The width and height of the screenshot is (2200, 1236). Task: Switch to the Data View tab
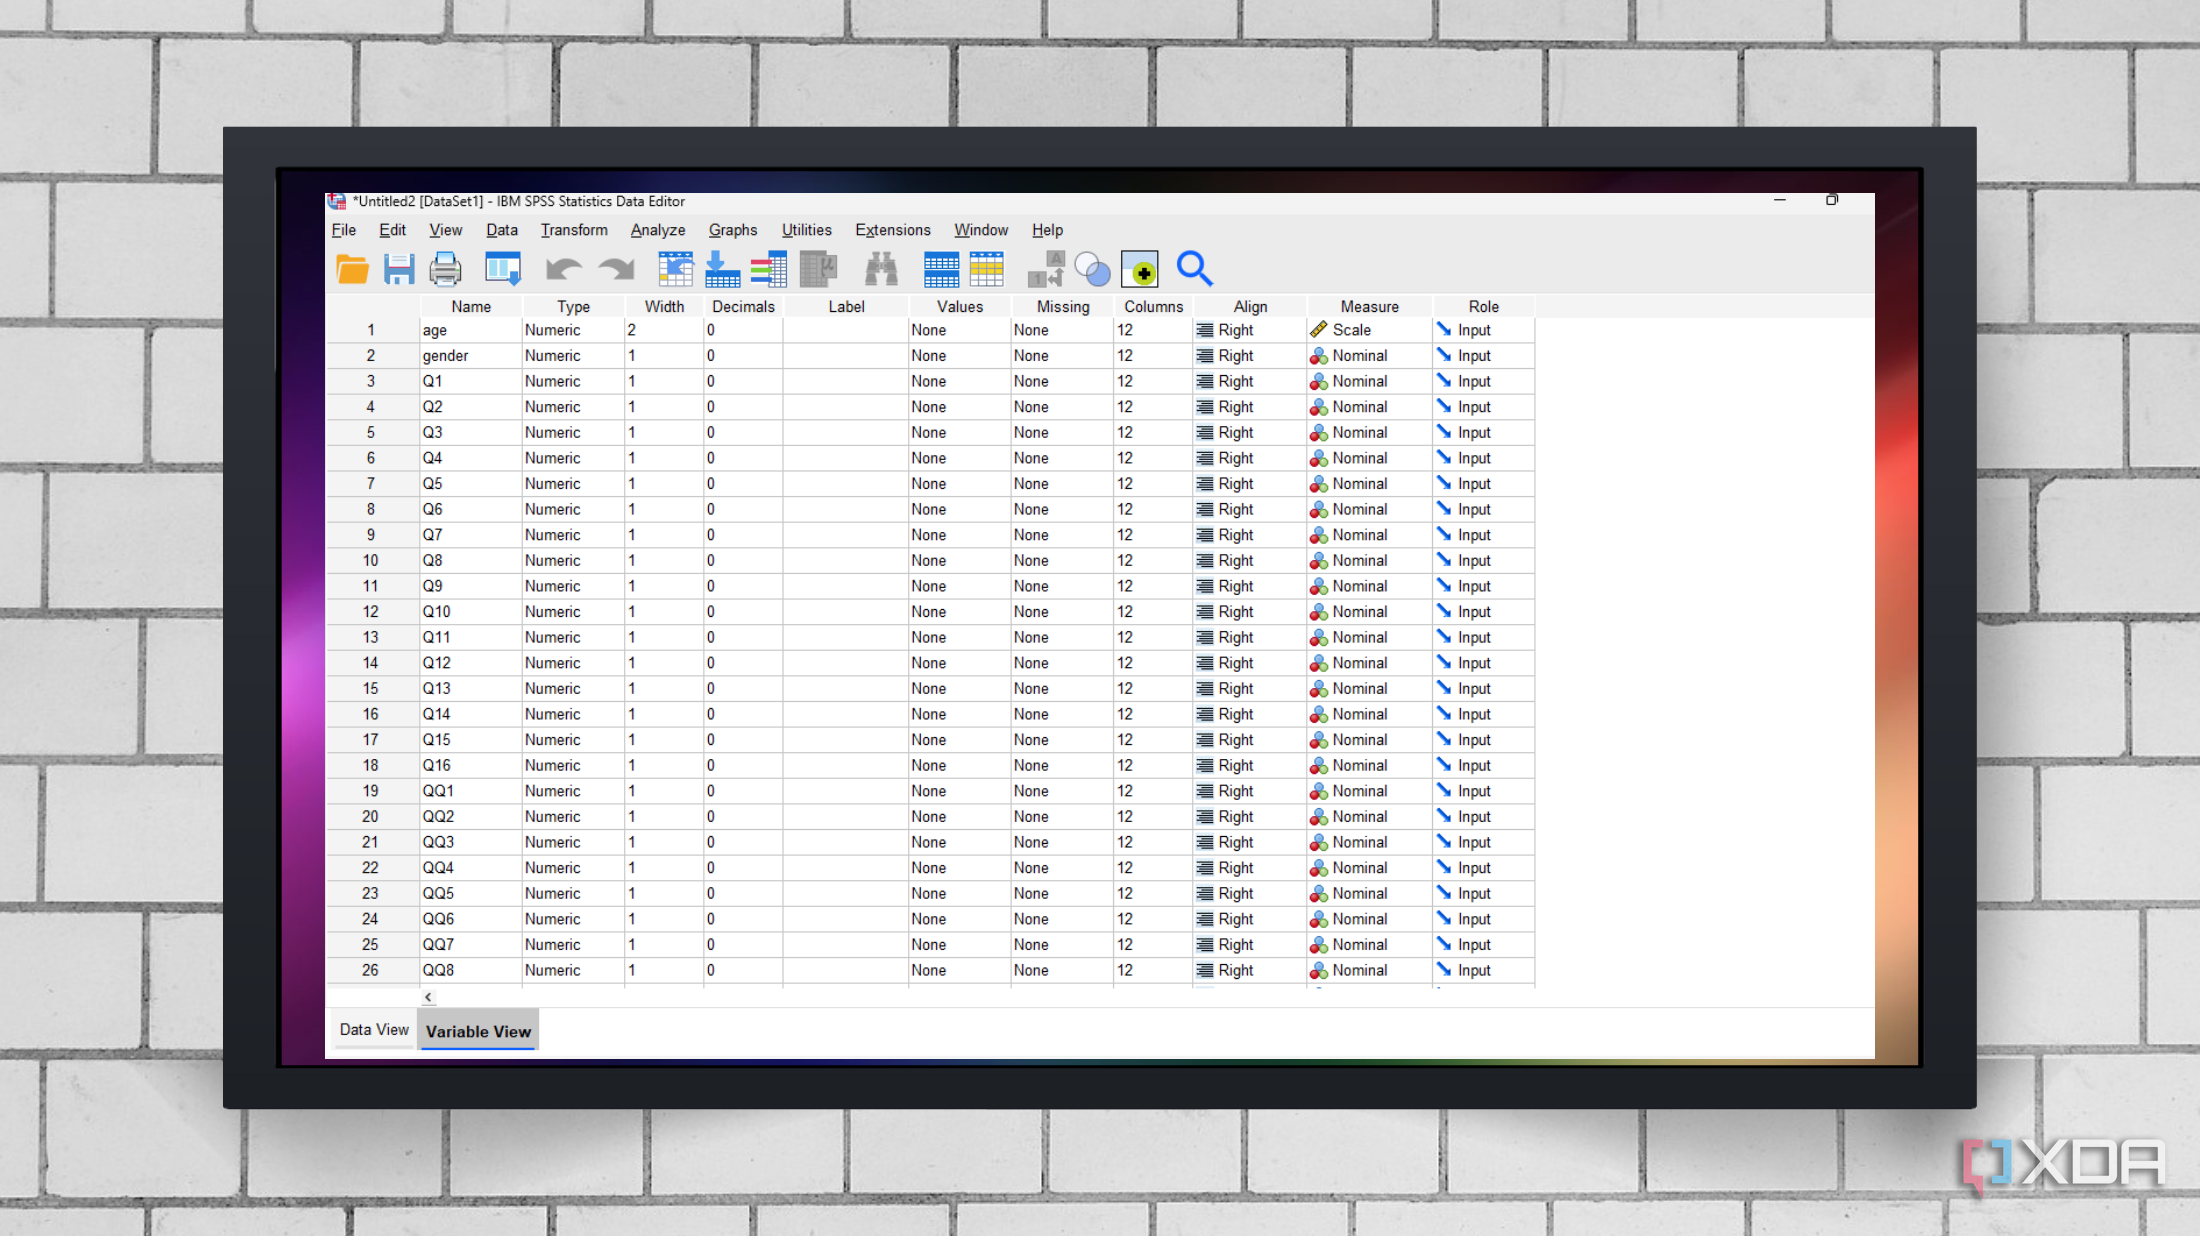pos(374,1030)
